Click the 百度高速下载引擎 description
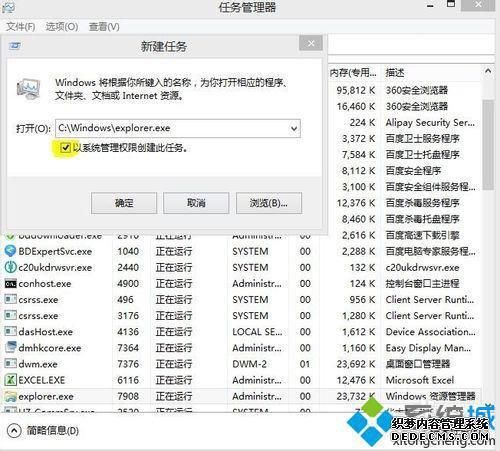The height and width of the screenshot is (451, 500). (x=423, y=235)
